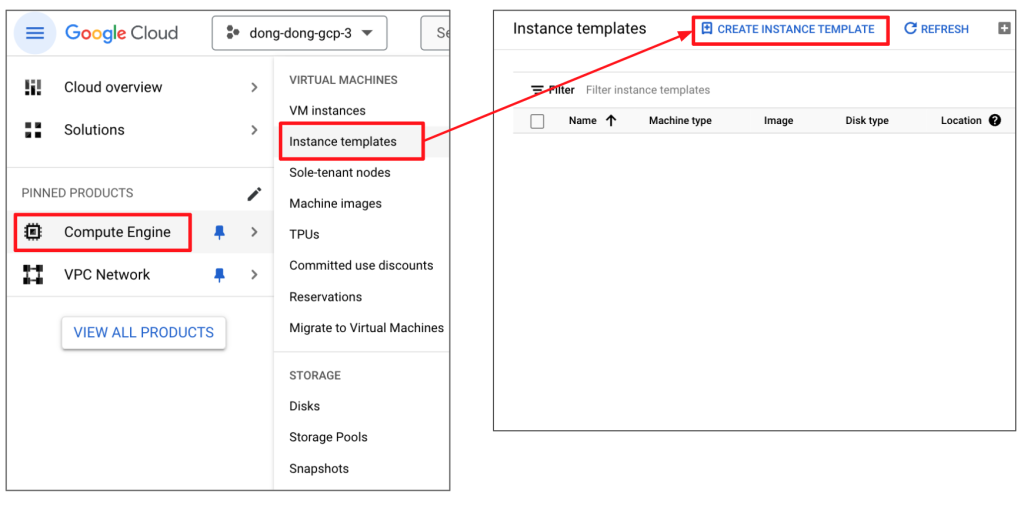This screenshot has height=506, width=1024.
Task: Click the Google Cloud logo
Action: 121,33
